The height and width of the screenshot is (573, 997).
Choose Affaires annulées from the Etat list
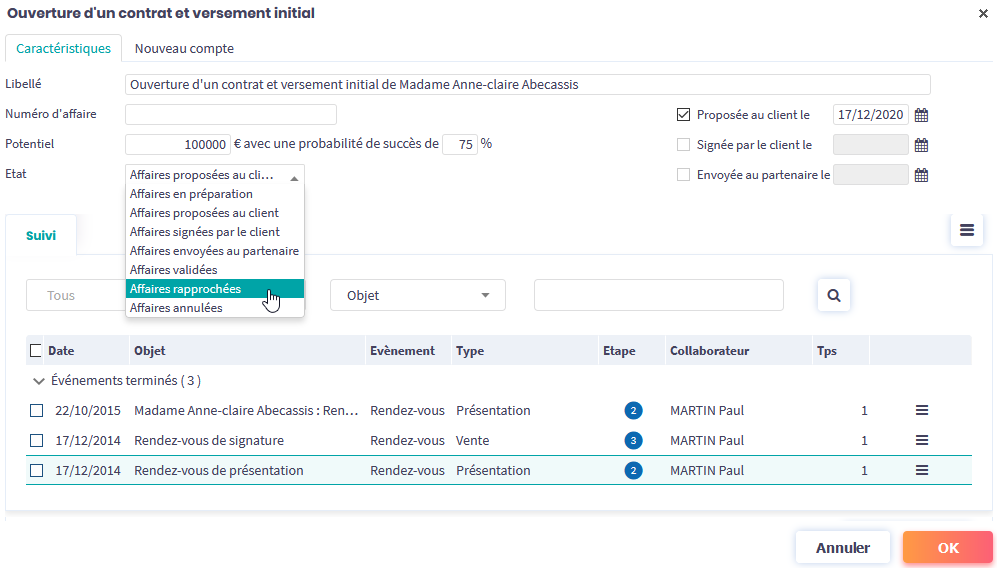click(176, 308)
